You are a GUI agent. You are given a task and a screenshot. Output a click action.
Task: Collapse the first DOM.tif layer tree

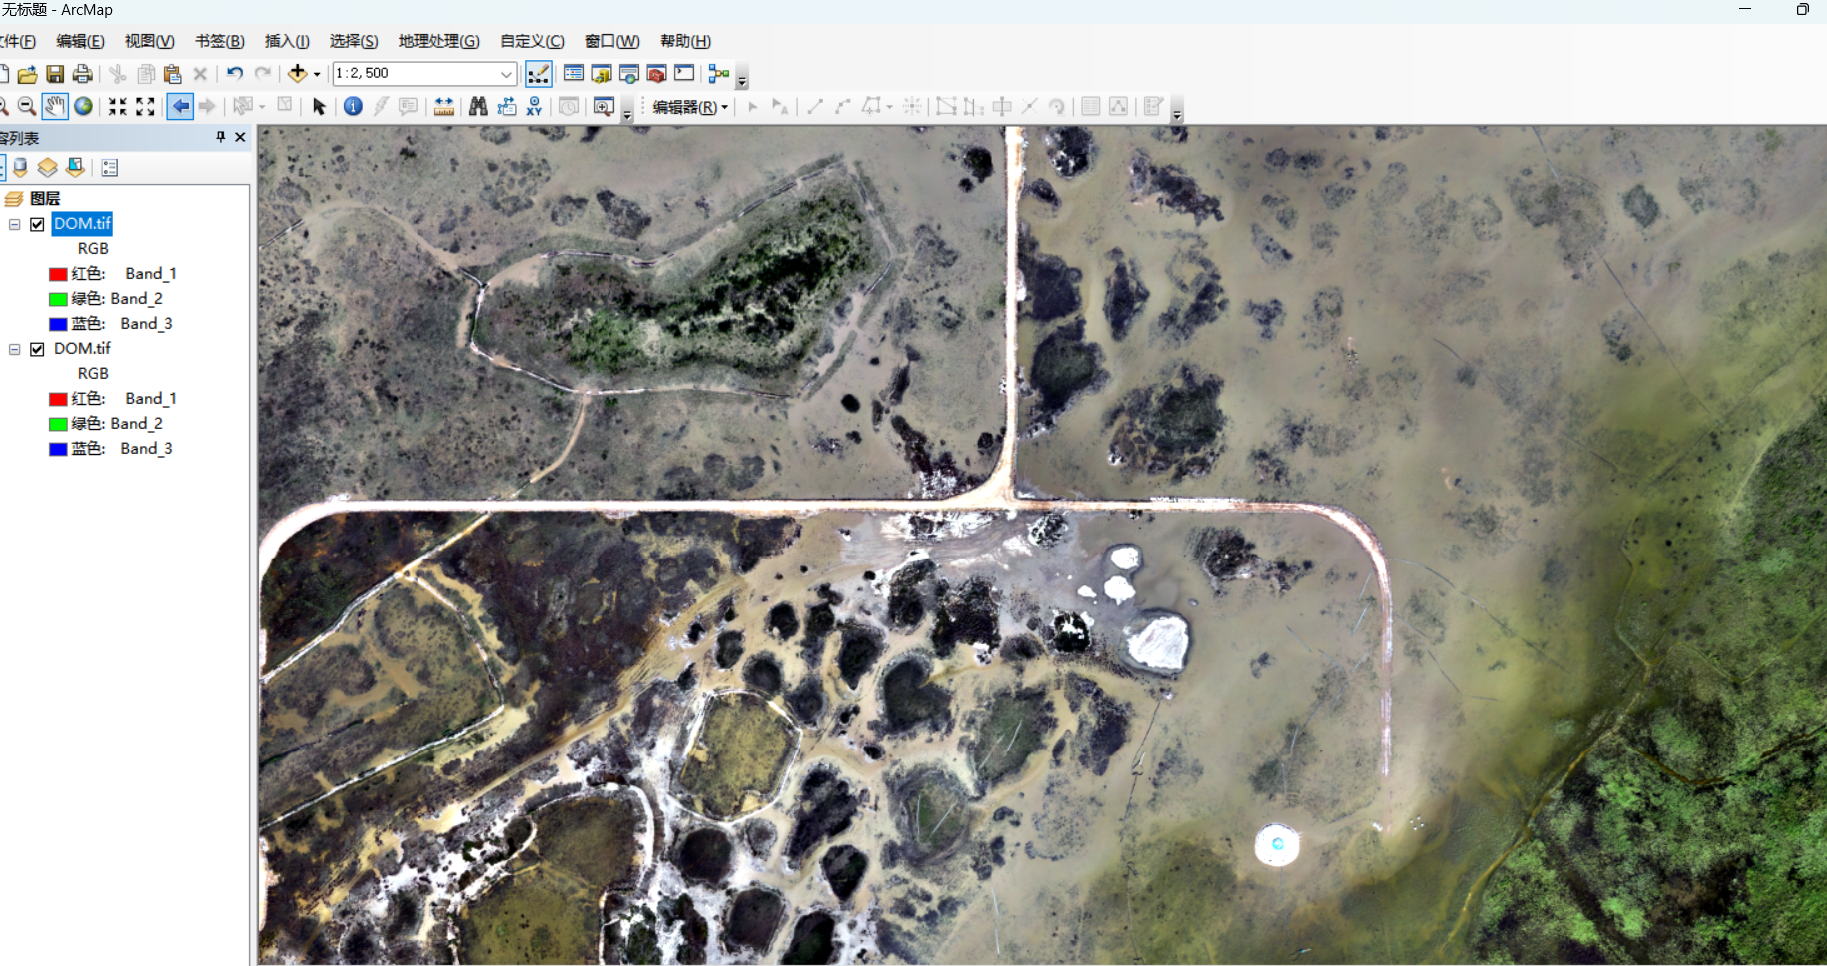pyautogui.click(x=15, y=224)
